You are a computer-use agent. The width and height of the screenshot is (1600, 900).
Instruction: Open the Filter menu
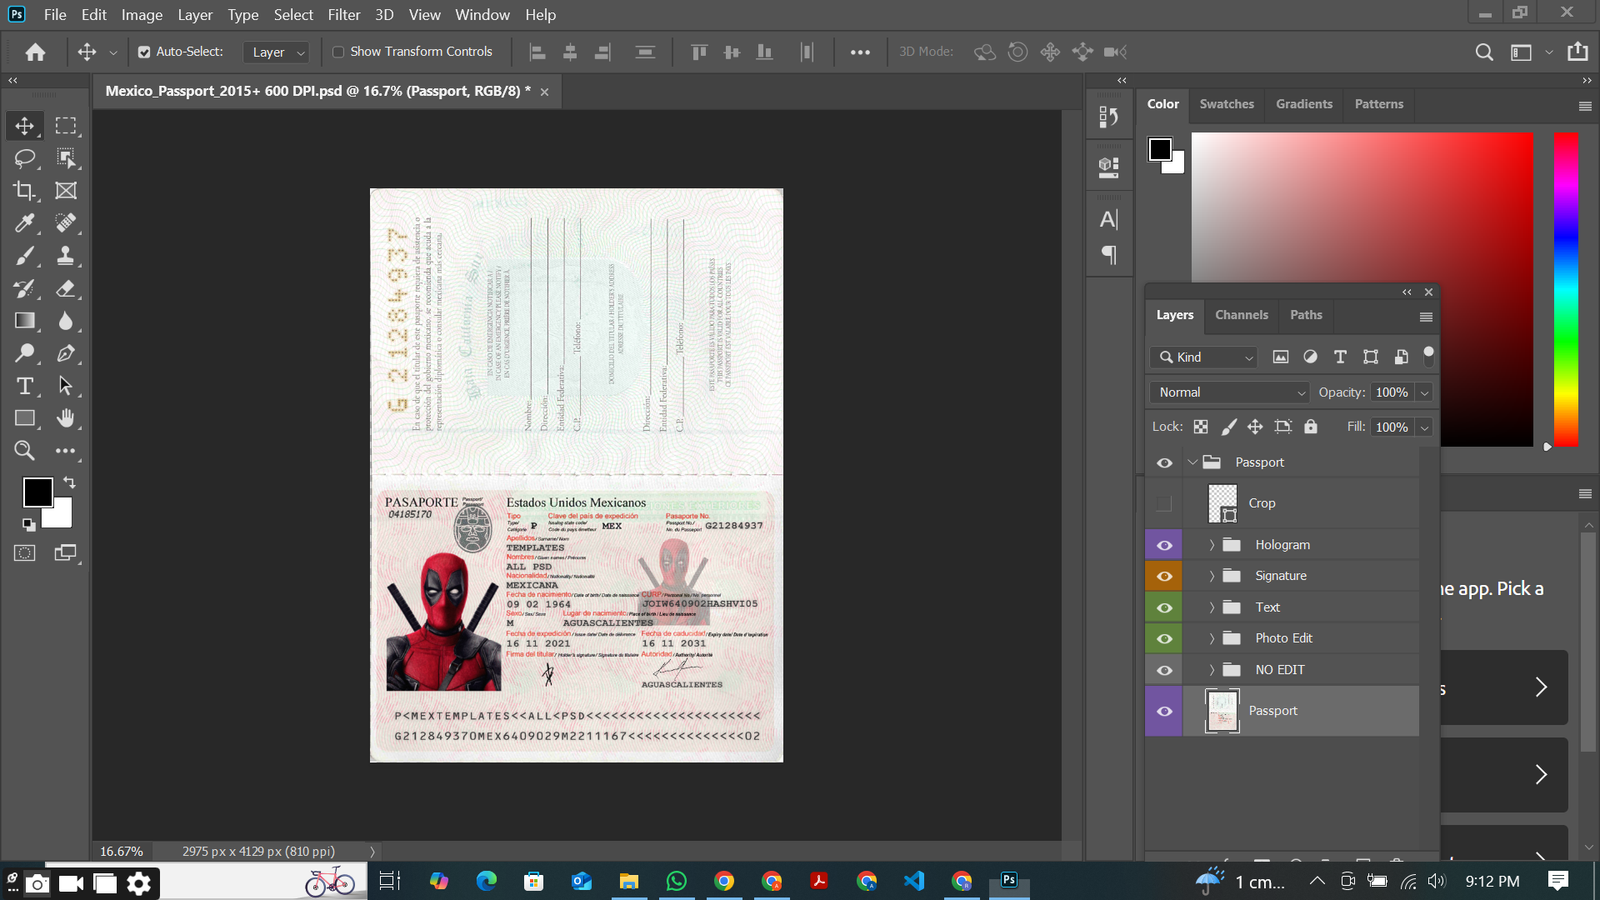tap(344, 15)
